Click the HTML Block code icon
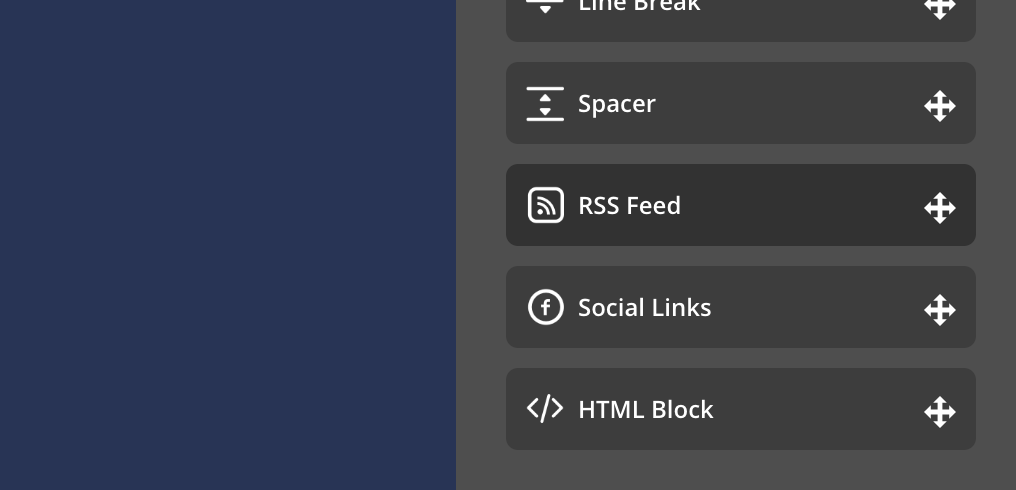Image resolution: width=1016 pixels, height=490 pixels. 545,409
